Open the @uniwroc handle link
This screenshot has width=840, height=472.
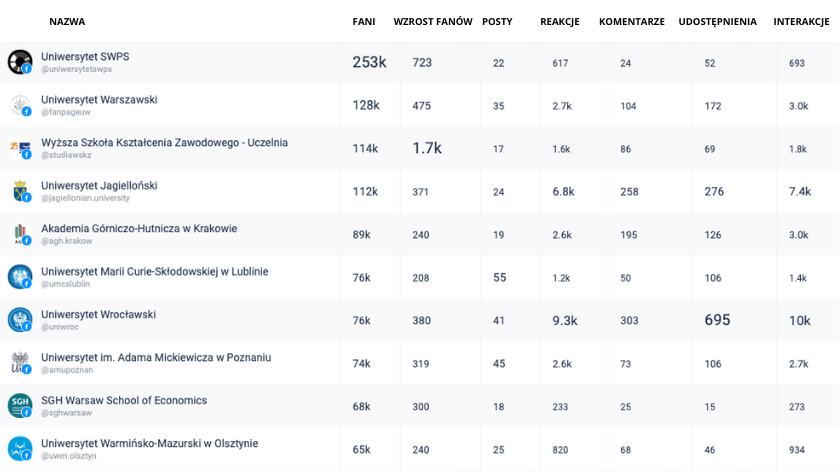click(60, 327)
